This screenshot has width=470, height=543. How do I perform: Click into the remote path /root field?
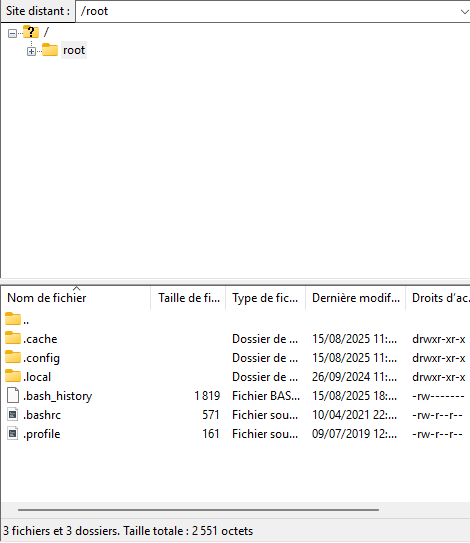267,11
